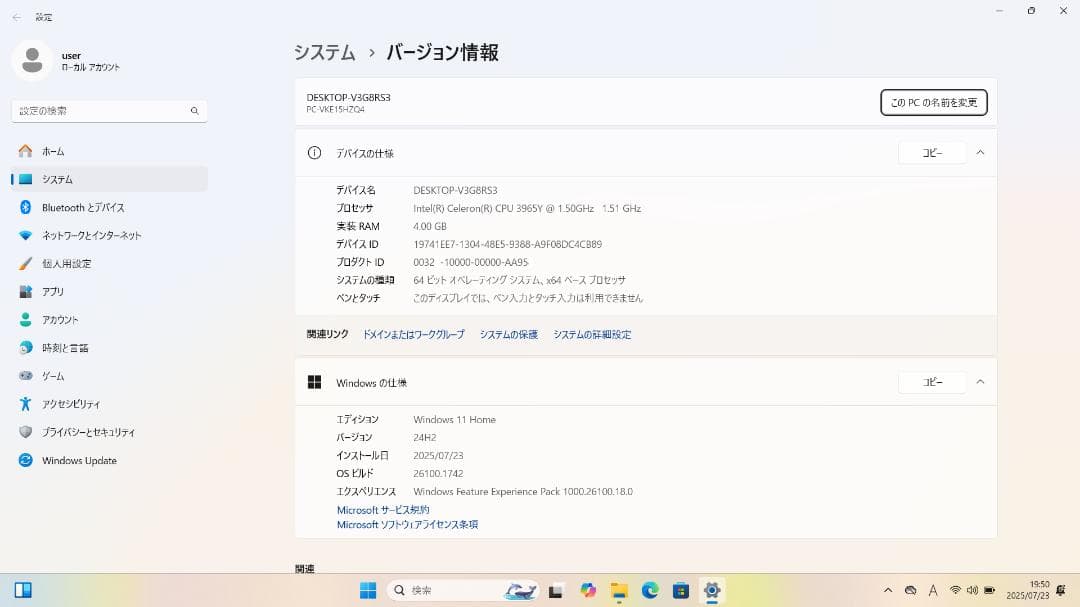Click the Windows Update sync icon
This screenshot has width=1080, height=607.
pyautogui.click(x=25, y=460)
